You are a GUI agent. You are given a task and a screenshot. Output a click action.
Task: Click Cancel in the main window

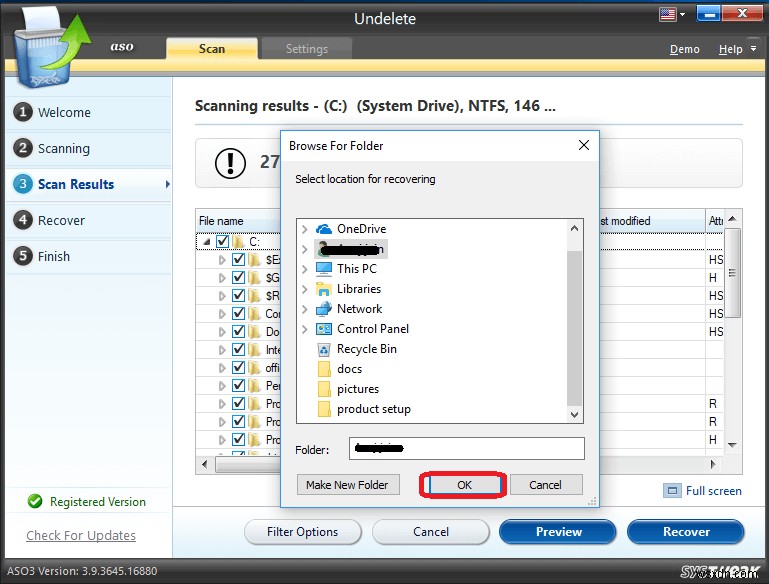click(x=431, y=532)
